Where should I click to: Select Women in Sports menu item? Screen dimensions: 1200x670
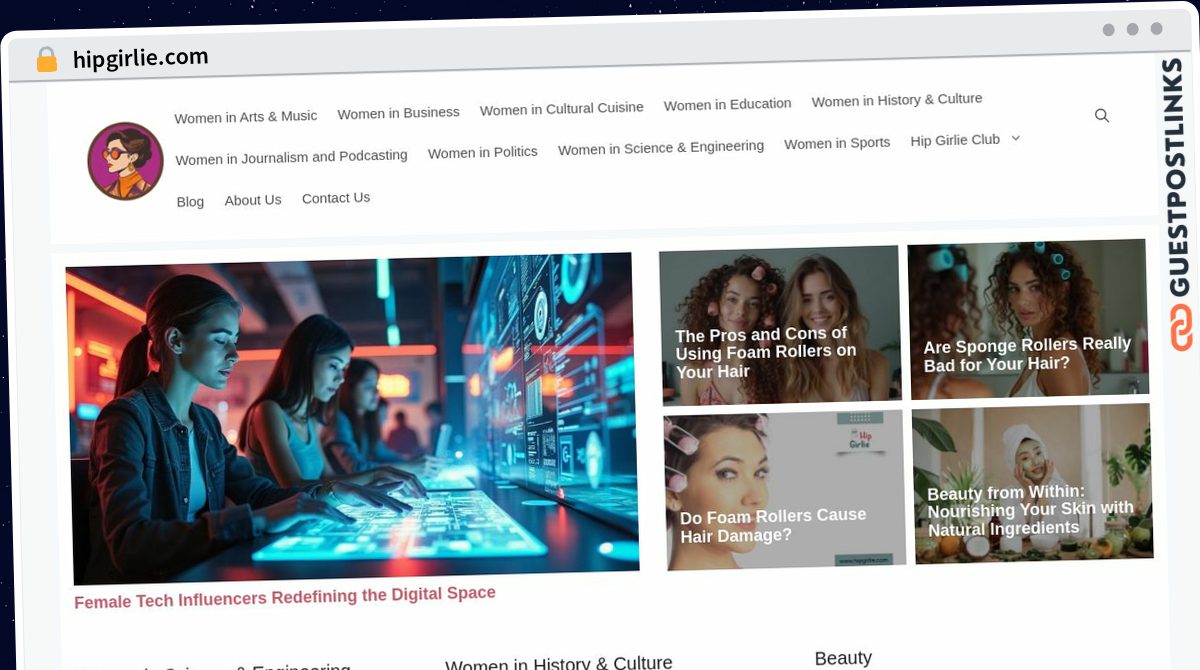[837, 143]
